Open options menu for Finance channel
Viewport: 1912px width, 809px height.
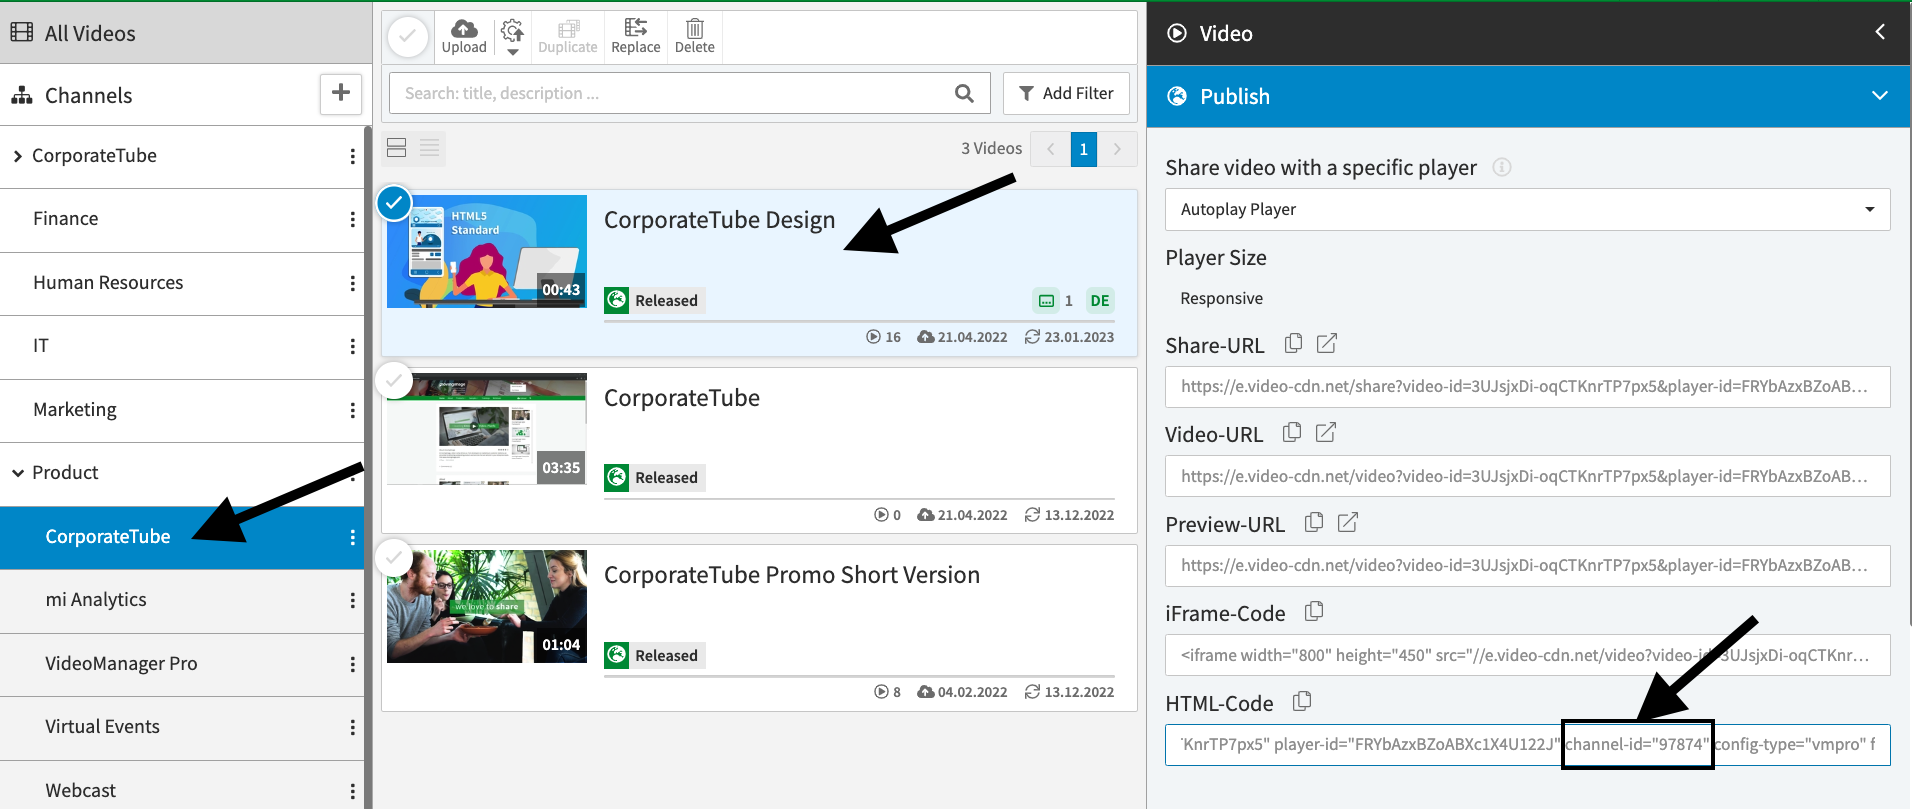click(x=352, y=219)
